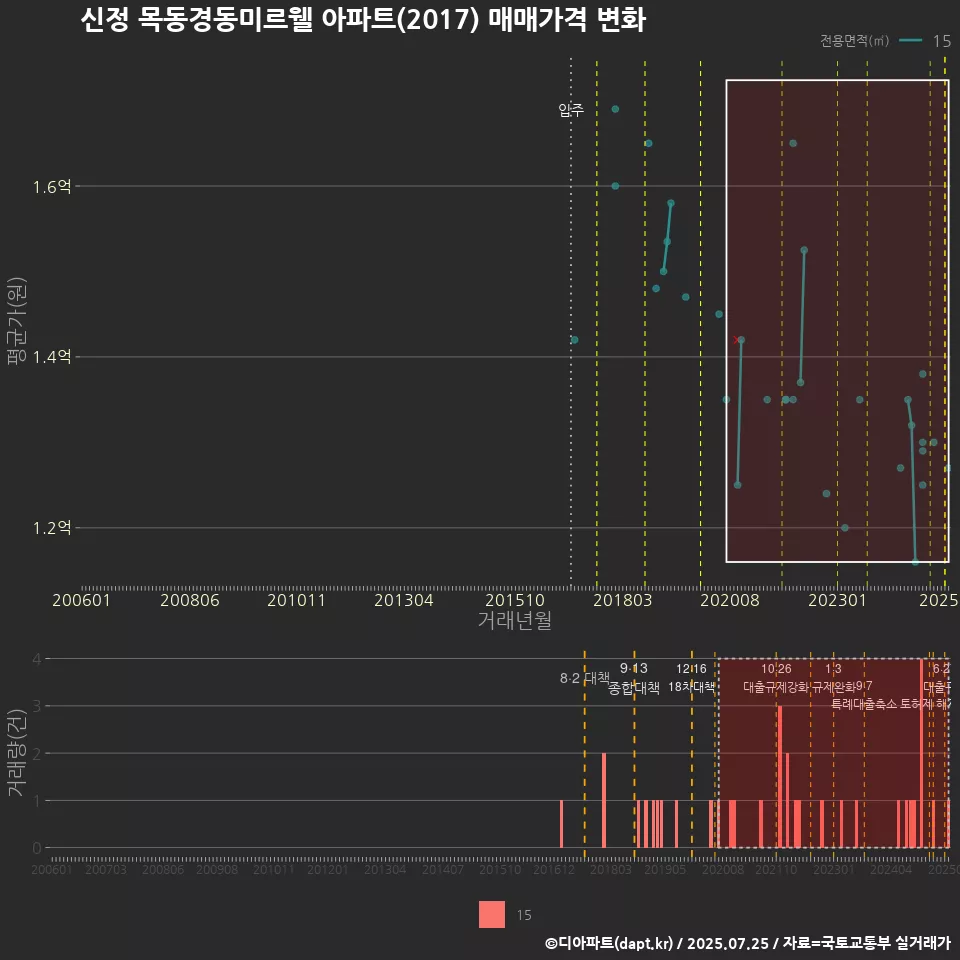The height and width of the screenshot is (960, 960).
Task: Click the tallest volume bar reaching 4
Action: point(921,753)
